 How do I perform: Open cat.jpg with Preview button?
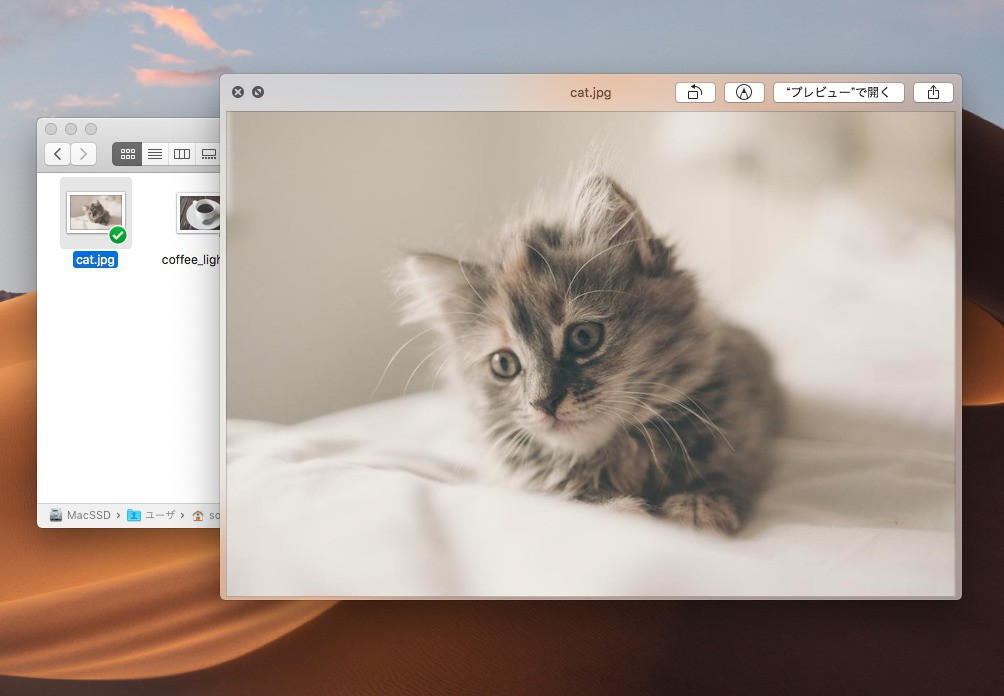point(838,92)
